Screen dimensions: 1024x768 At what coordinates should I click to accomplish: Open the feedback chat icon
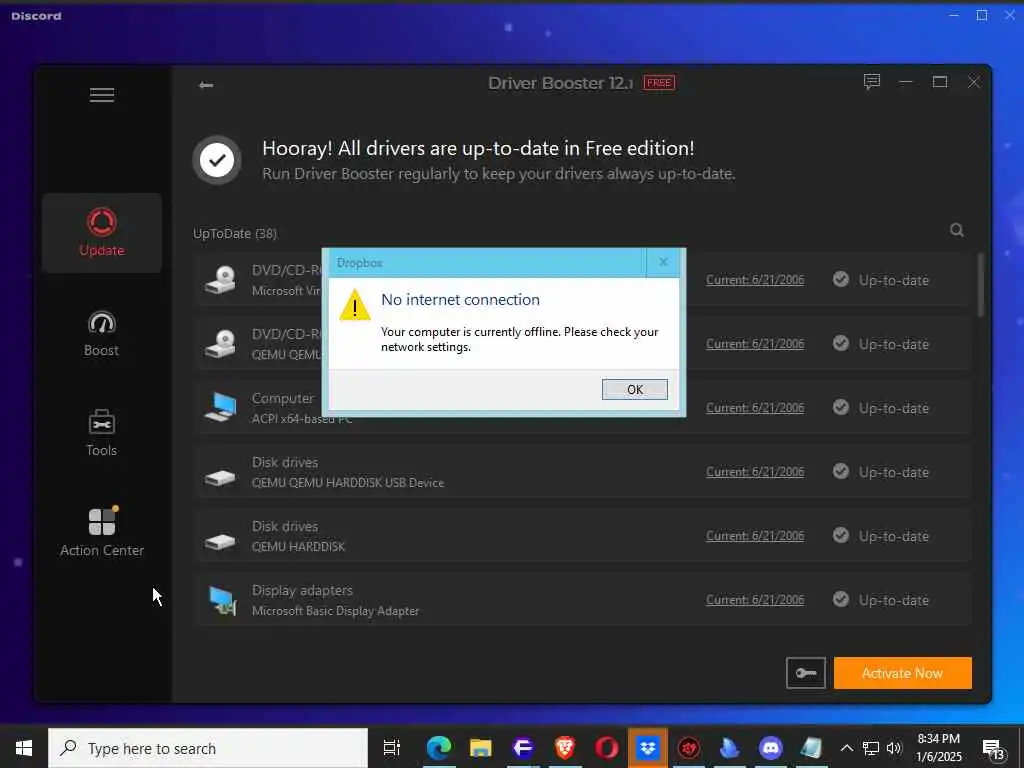[x=872, y=82]
